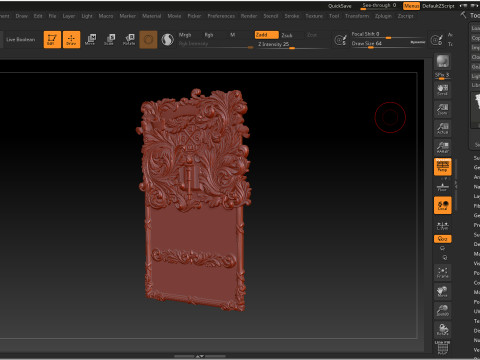
Task: Toggle the L.Sym local symmetry button
Action: coord(443,226)
